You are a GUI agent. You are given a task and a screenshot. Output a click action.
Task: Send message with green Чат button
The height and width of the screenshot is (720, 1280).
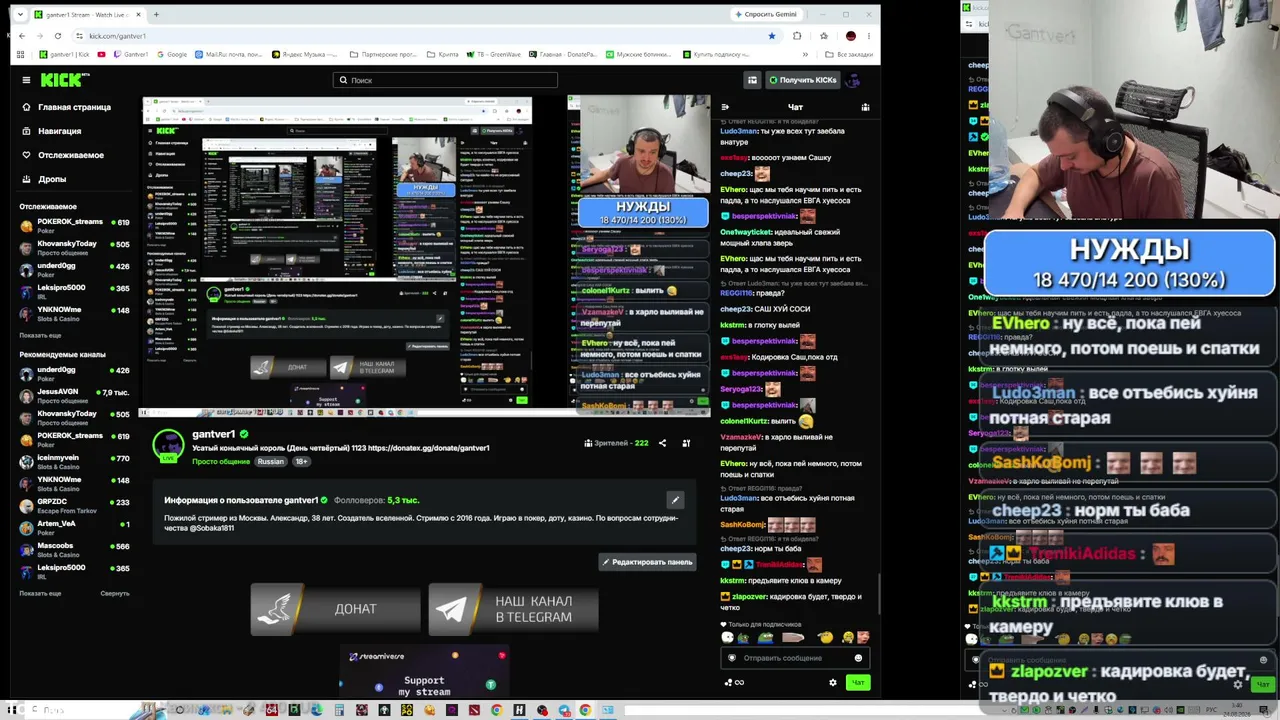tap(858, 682)
